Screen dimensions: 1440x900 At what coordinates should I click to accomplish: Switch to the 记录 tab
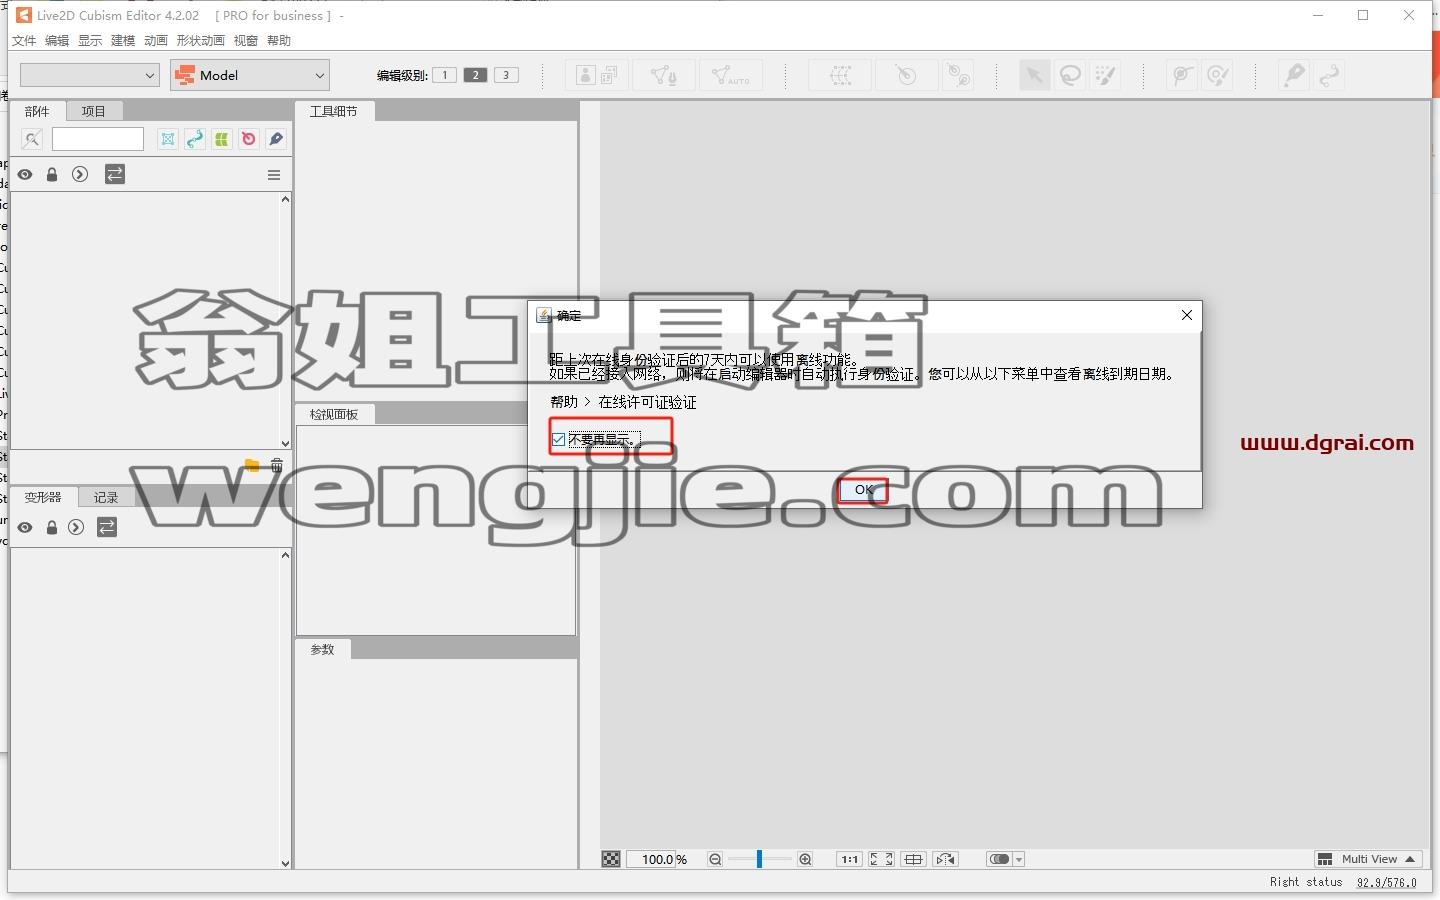click(x=106, y=497)
